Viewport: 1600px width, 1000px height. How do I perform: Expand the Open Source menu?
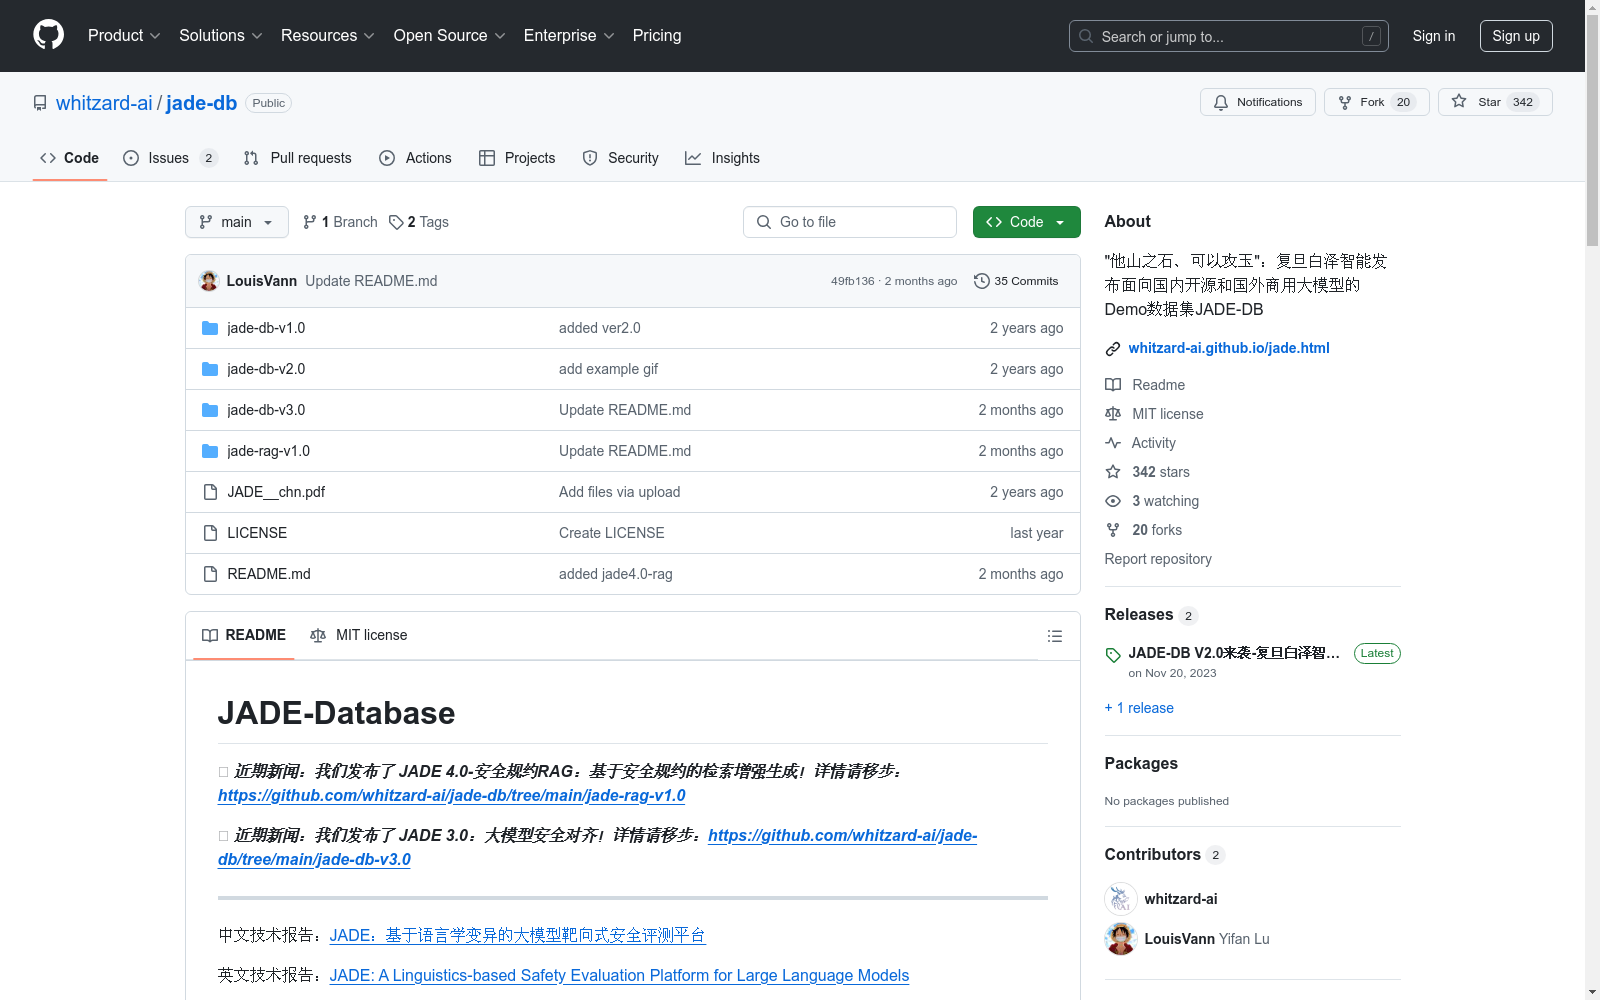pyautogui.click(x=450, y=35)
